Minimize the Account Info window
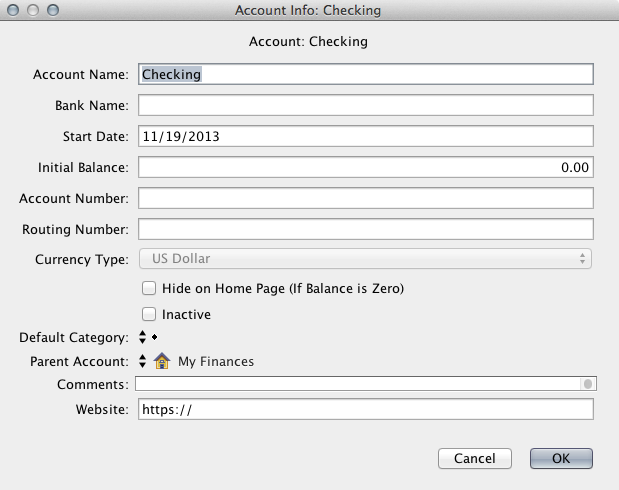 point(32,10)
